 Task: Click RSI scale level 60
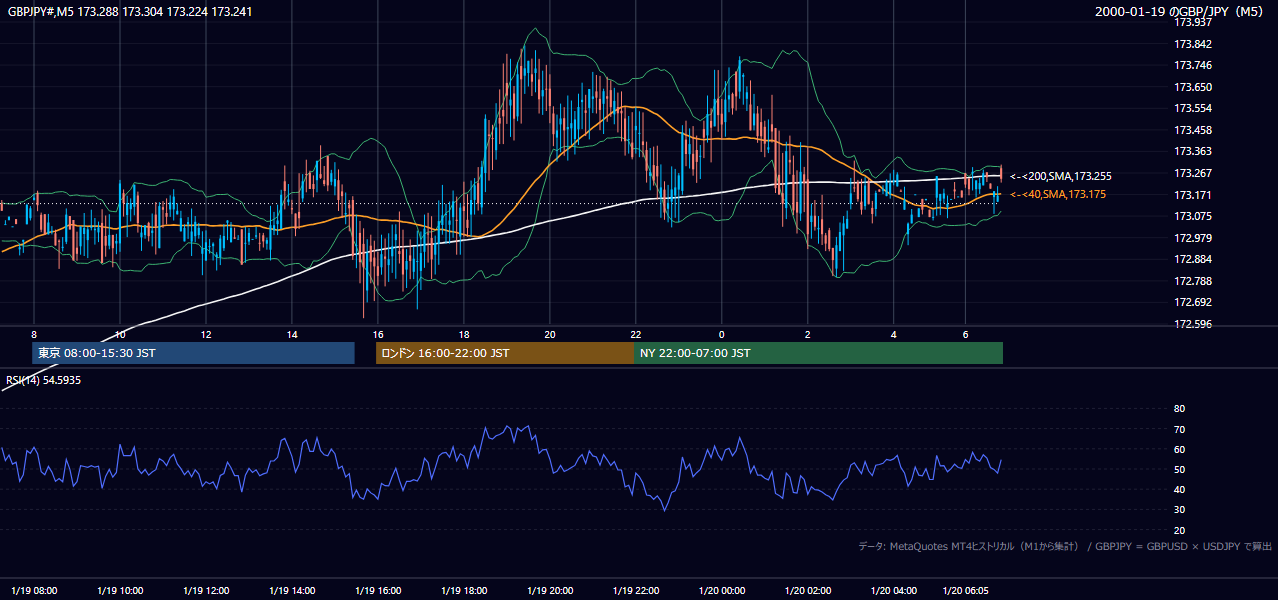[1179, 449]
